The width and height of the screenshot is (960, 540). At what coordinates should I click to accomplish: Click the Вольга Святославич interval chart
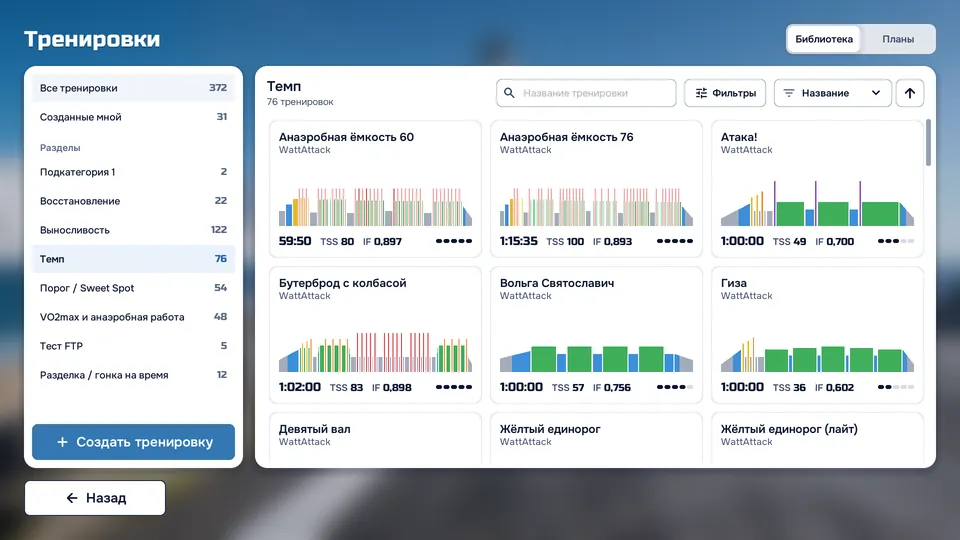click(x=596, y=359)
